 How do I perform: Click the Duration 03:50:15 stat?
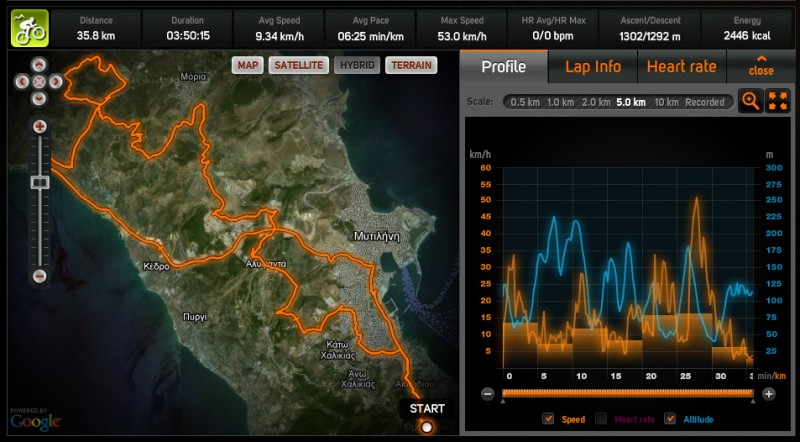tap(187, 29)
